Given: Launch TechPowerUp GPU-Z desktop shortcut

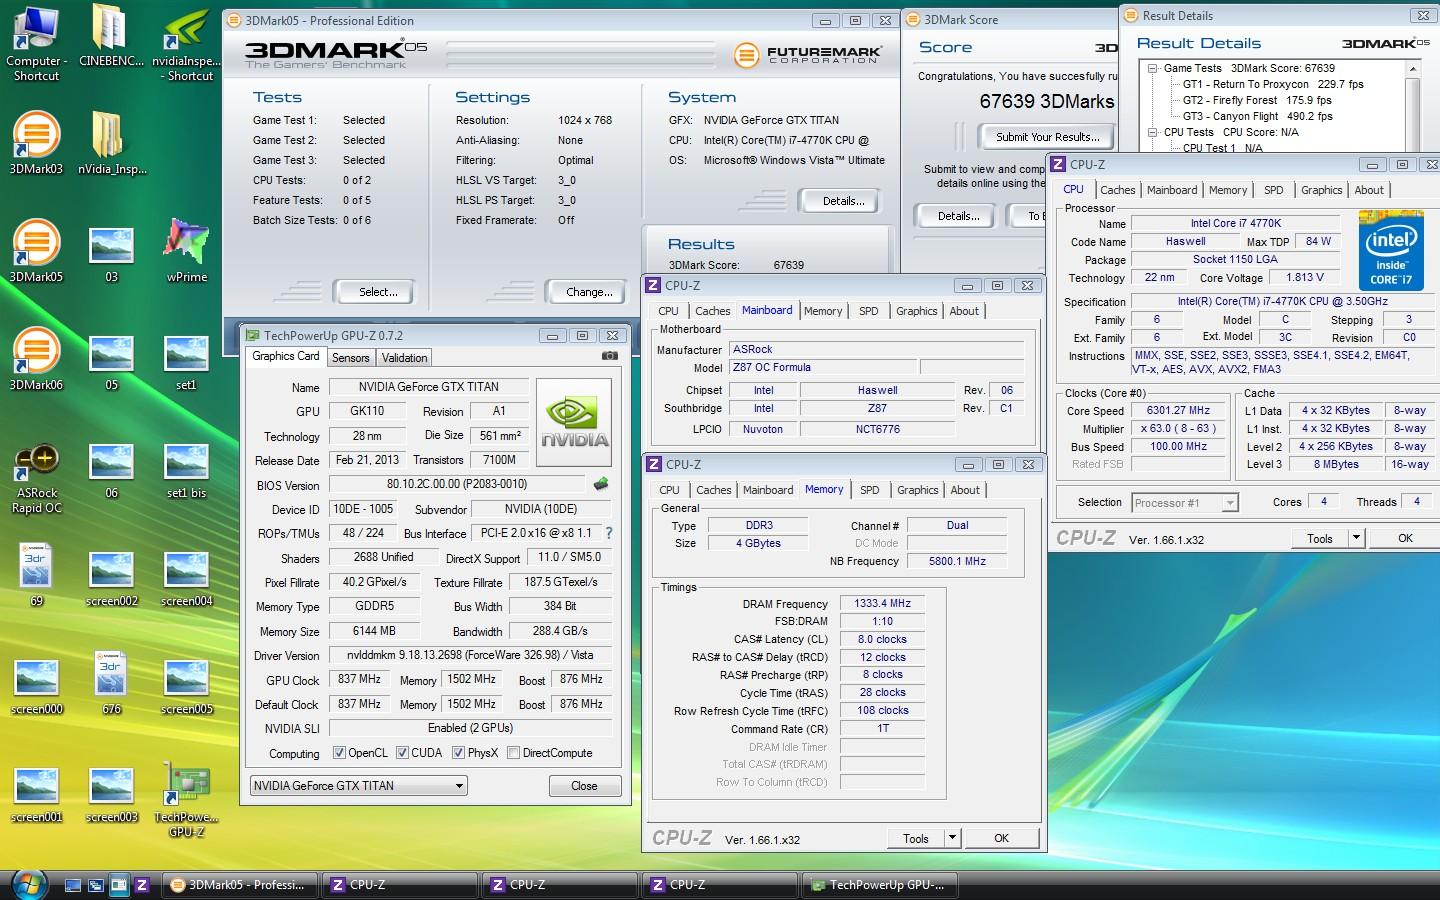Looking at the screenshot, I should [x=187, y=800].
